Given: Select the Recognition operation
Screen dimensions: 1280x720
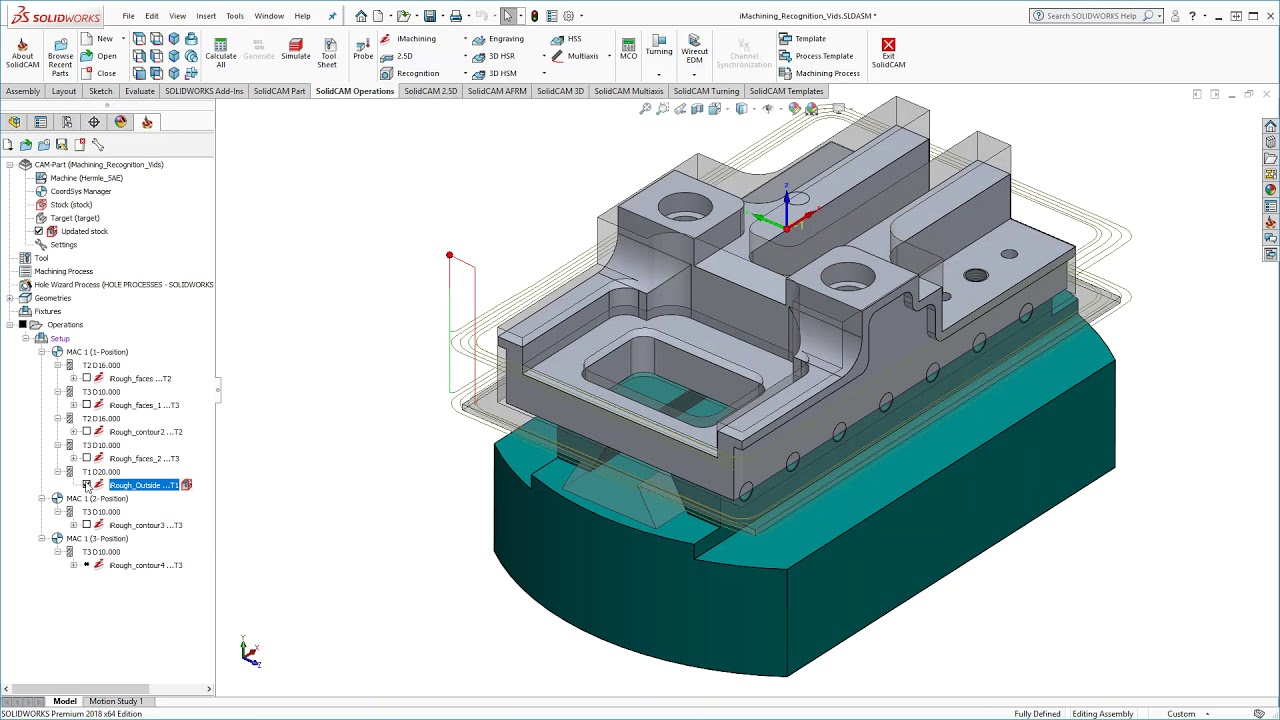Looking at the screenshot, I should click(x=409, y=73).
